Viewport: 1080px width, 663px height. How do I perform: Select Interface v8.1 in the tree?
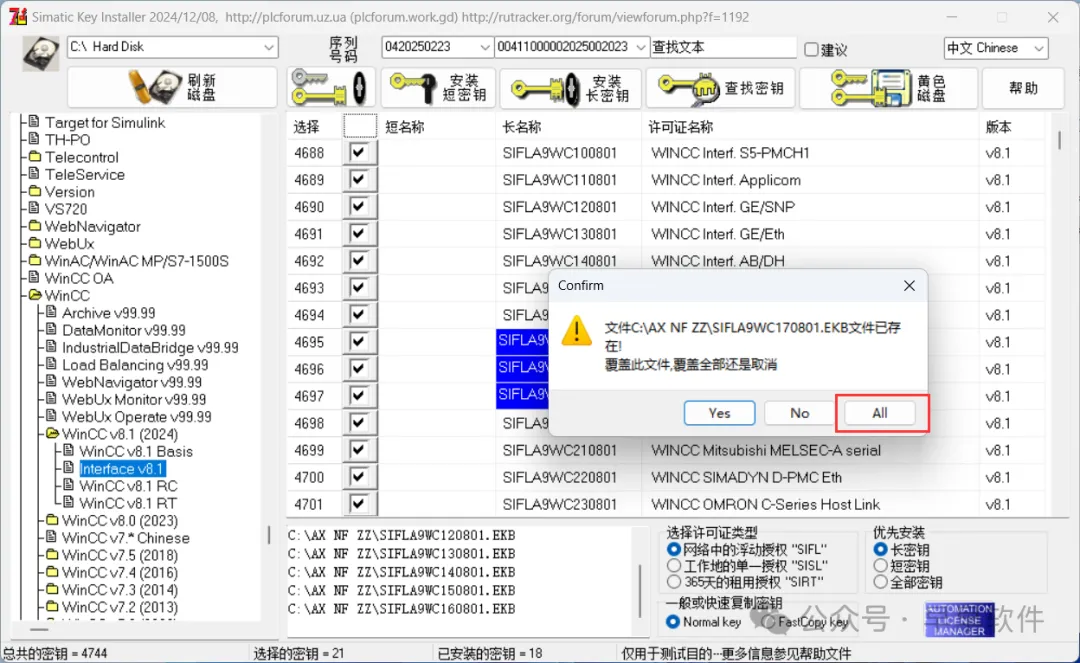122,468
